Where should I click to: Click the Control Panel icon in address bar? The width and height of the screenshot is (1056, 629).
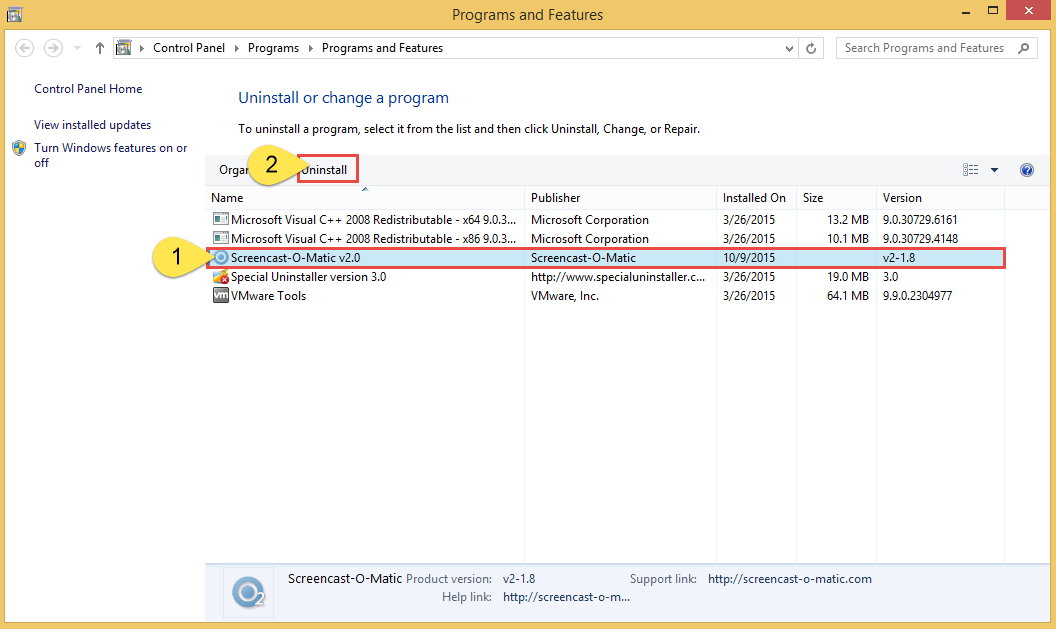click(x=124, y=48)
